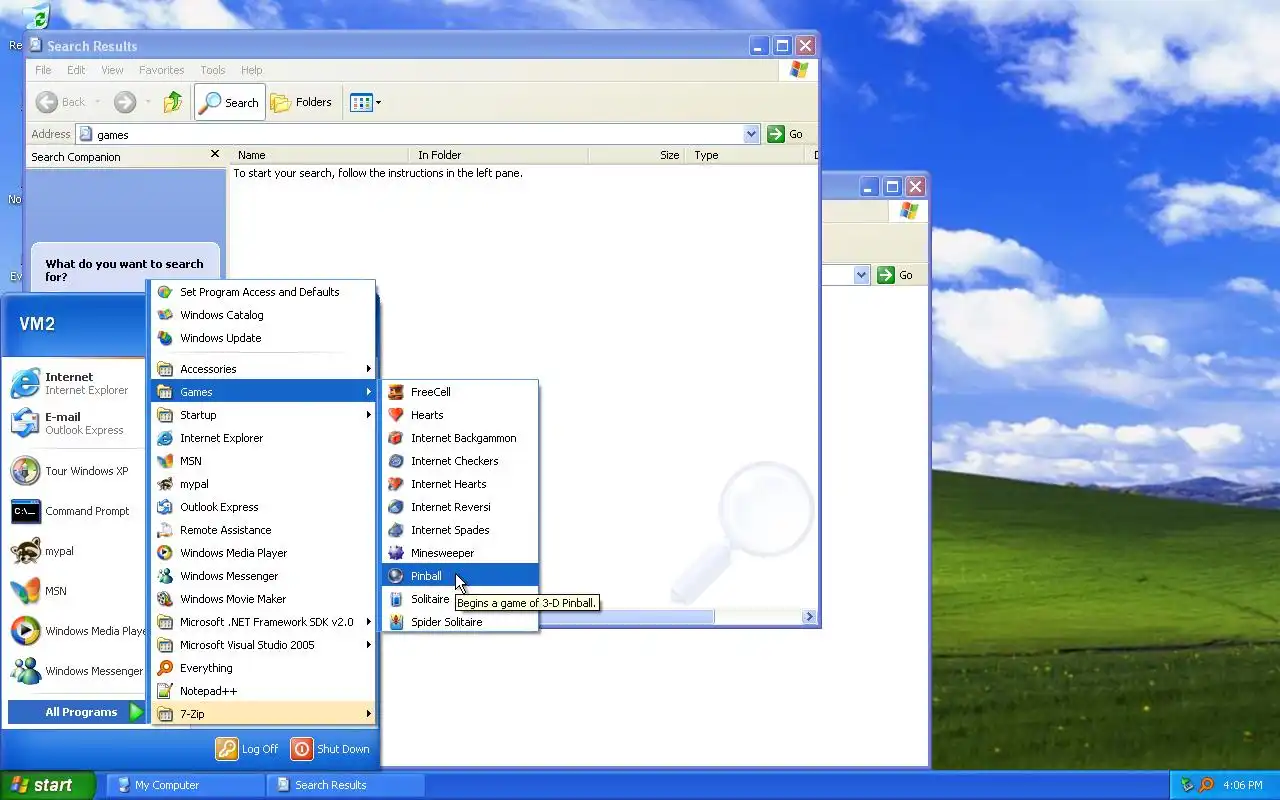Open Notepad++
The height and width of the screenshot is (800, 1280).
coord(263,691)
